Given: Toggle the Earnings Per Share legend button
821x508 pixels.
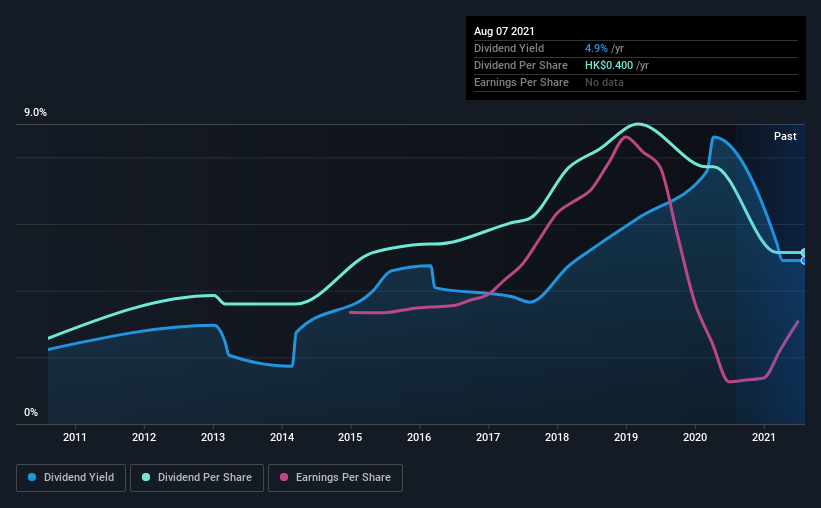Looking at the screenshot, I should [335, 478].
